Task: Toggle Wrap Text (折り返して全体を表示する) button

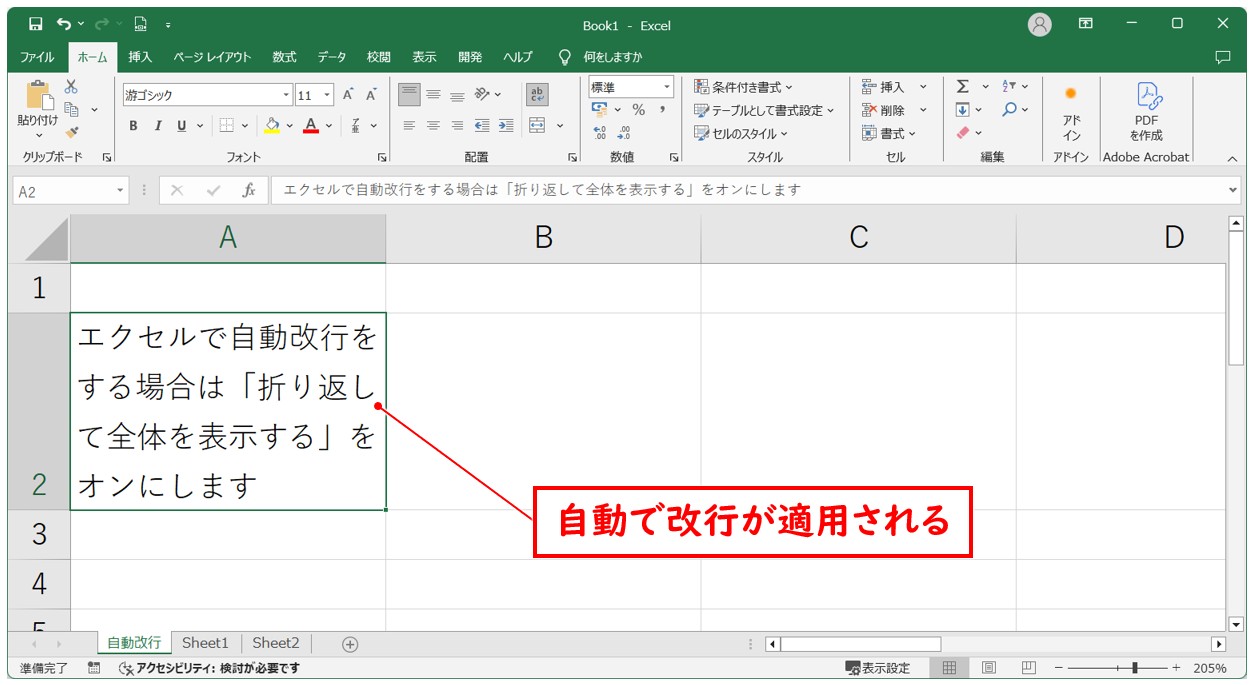Action: coord(537,94)
